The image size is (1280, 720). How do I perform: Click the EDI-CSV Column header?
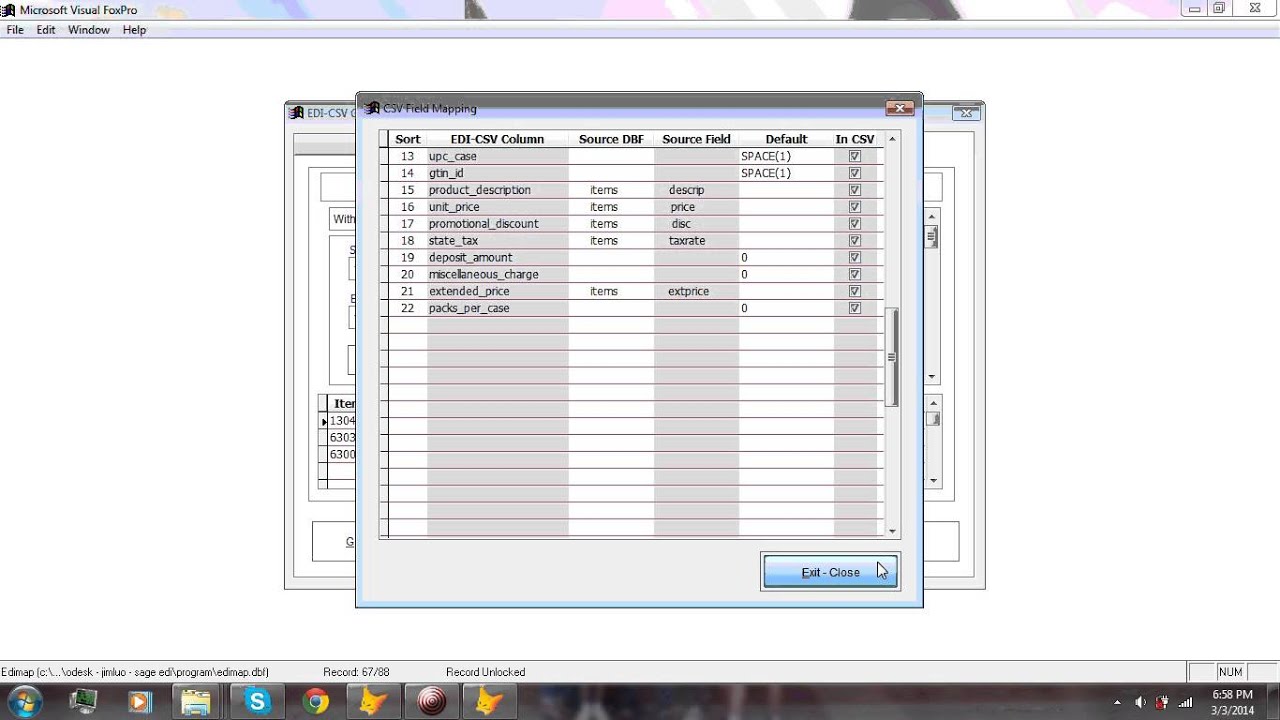pyautogui.click(x=497, y=139)
